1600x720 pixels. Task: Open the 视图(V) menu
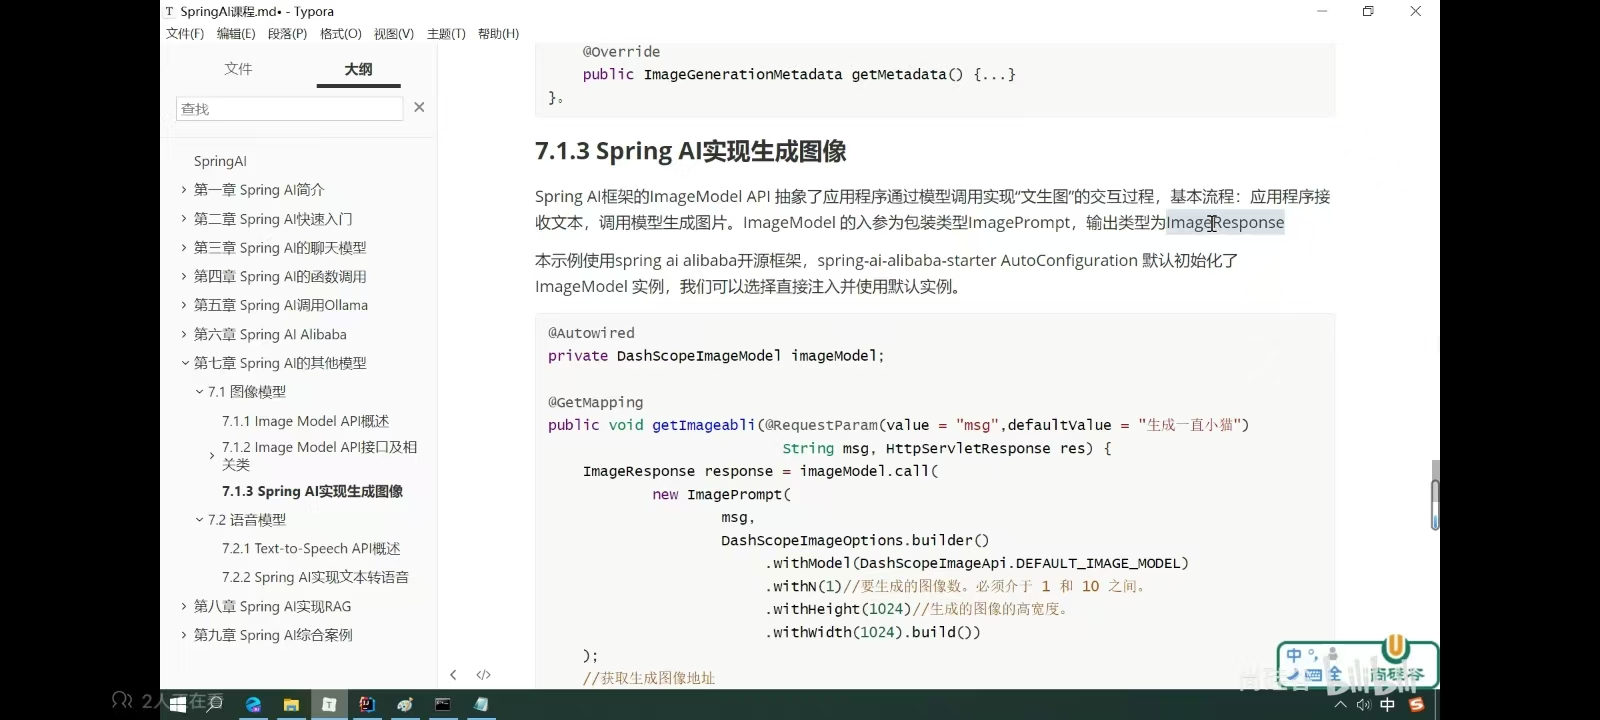click(x=393, y=34)
